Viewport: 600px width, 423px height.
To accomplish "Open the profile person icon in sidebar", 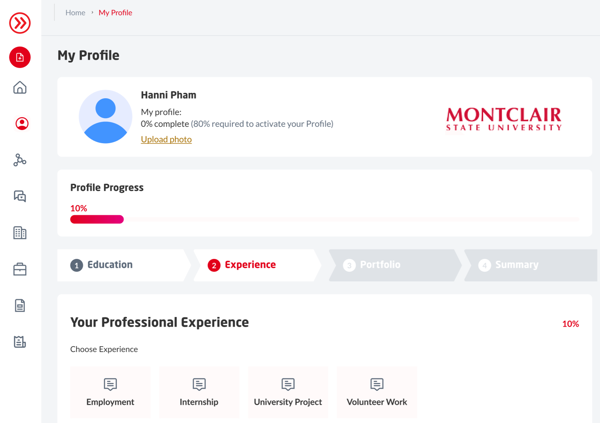I will click(x=21, y=124).
